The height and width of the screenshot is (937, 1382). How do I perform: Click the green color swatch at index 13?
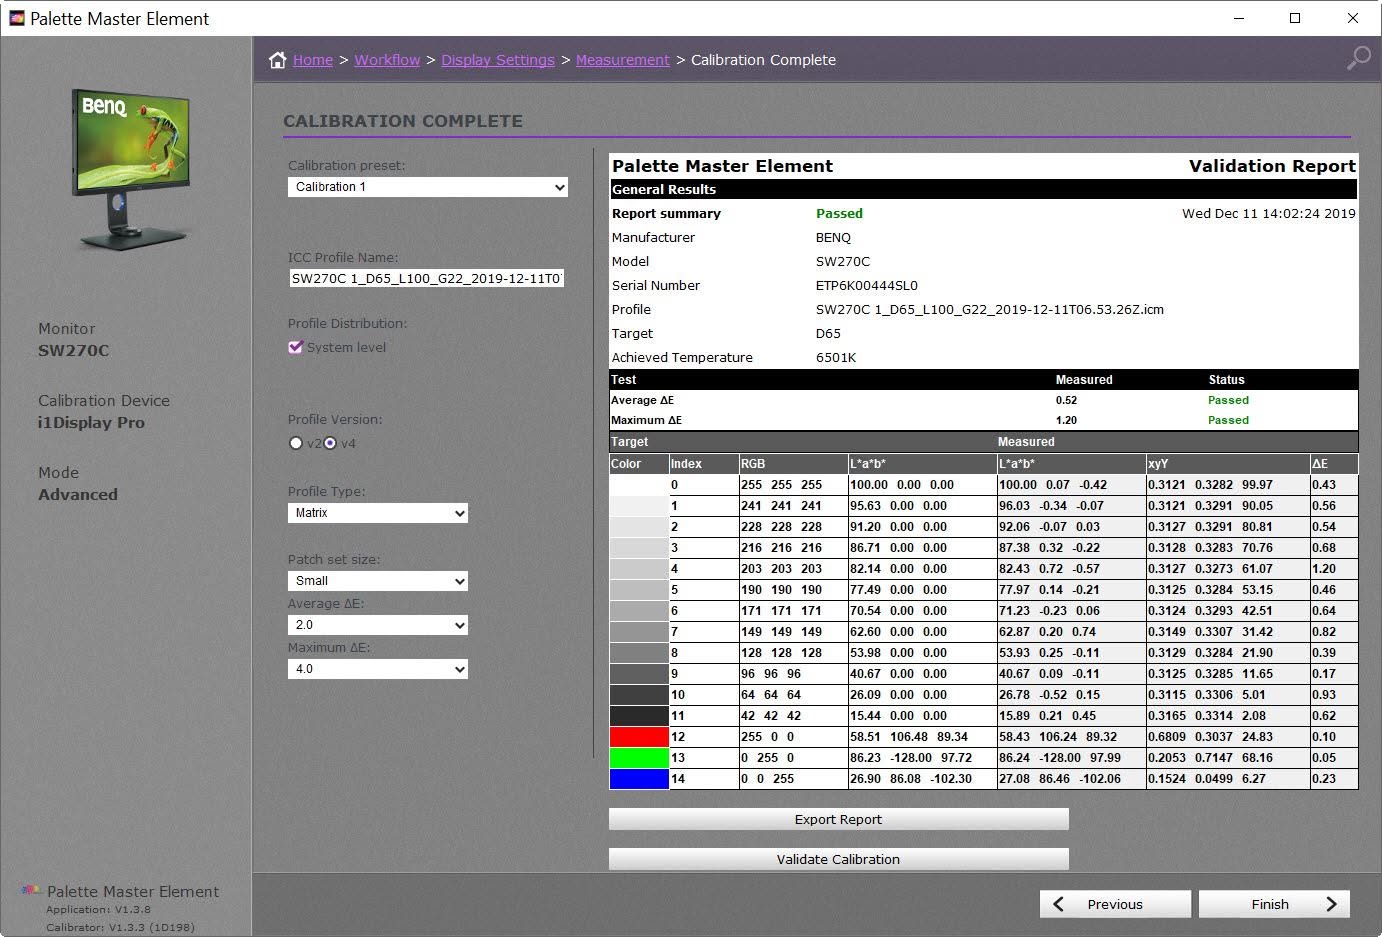tap(639, 758)
